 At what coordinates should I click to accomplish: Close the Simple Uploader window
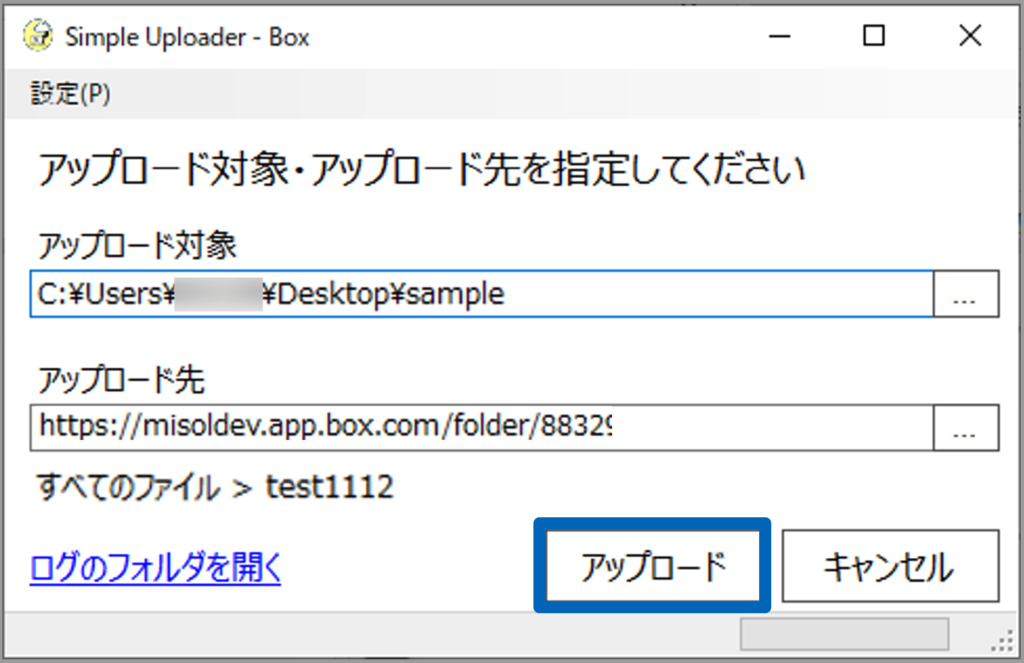click(969, 37)
